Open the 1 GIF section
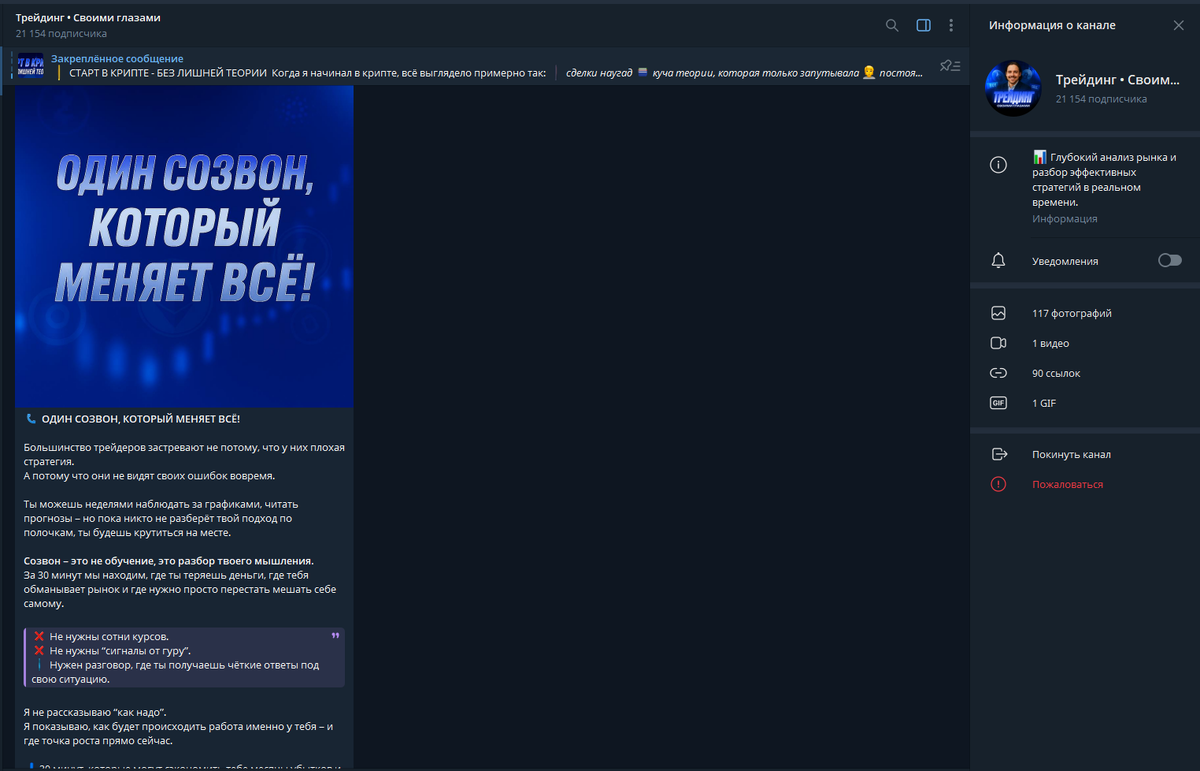The height and width of the screenshot is (771, 1200). tap(1085, 403)
